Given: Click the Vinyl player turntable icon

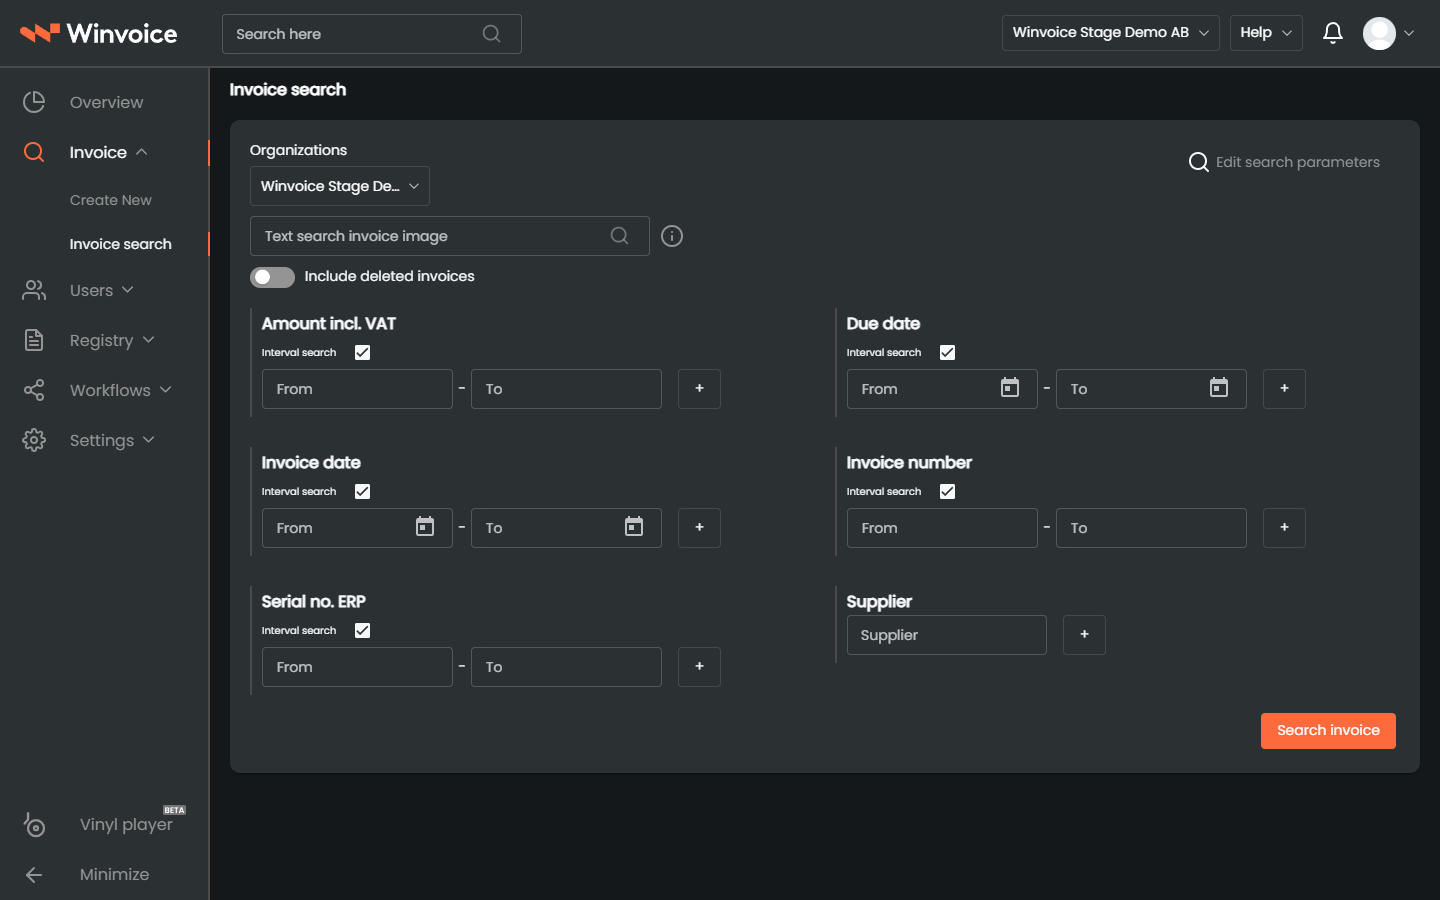Looking at the screenshot, I should (x=34, y=824).
